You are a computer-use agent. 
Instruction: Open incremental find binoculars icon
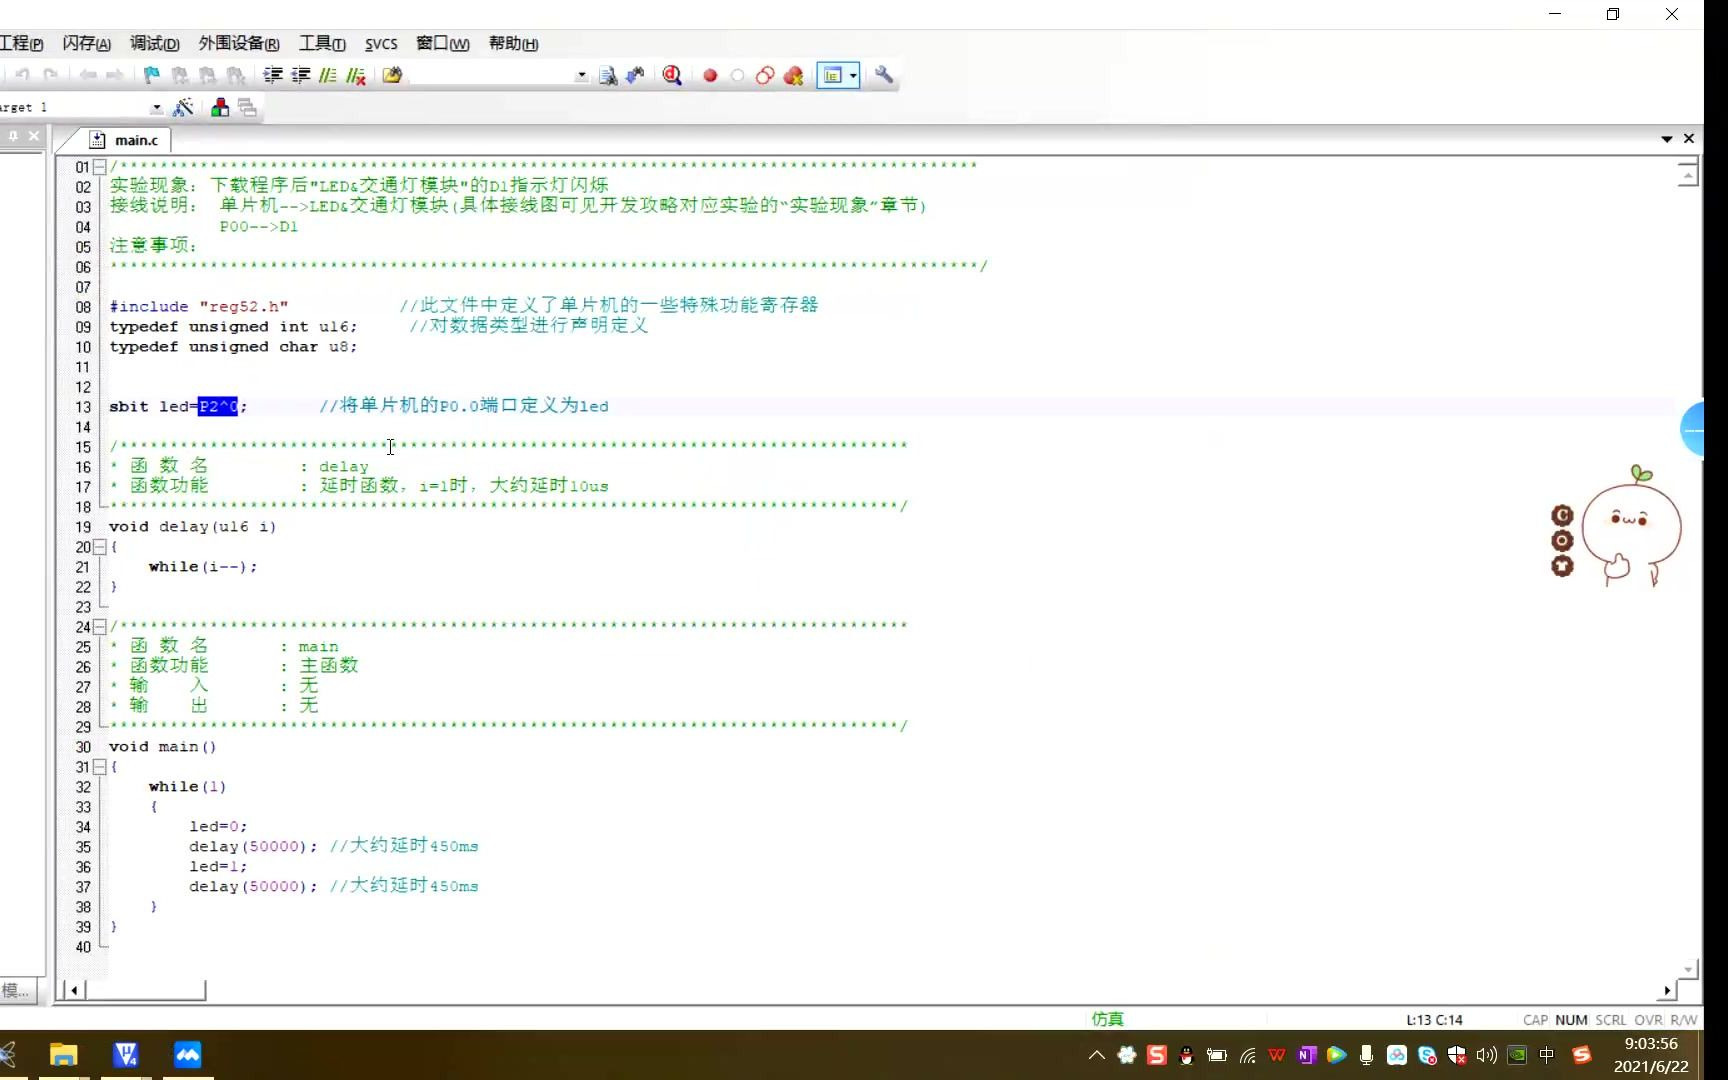(x=635, y=75)
